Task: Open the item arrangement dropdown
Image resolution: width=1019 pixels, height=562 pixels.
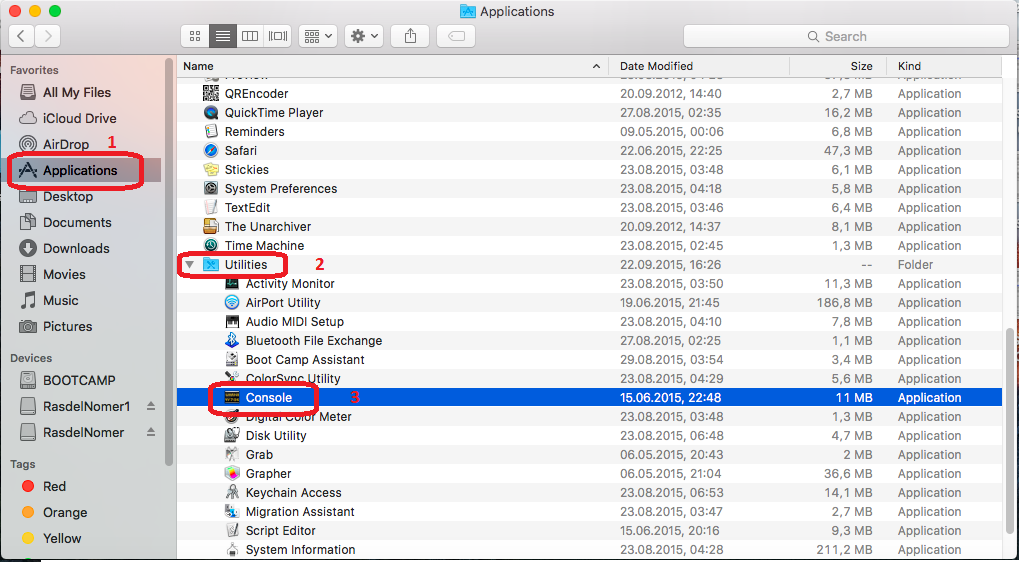Action: pyautogui.click(x=317, y=36)
